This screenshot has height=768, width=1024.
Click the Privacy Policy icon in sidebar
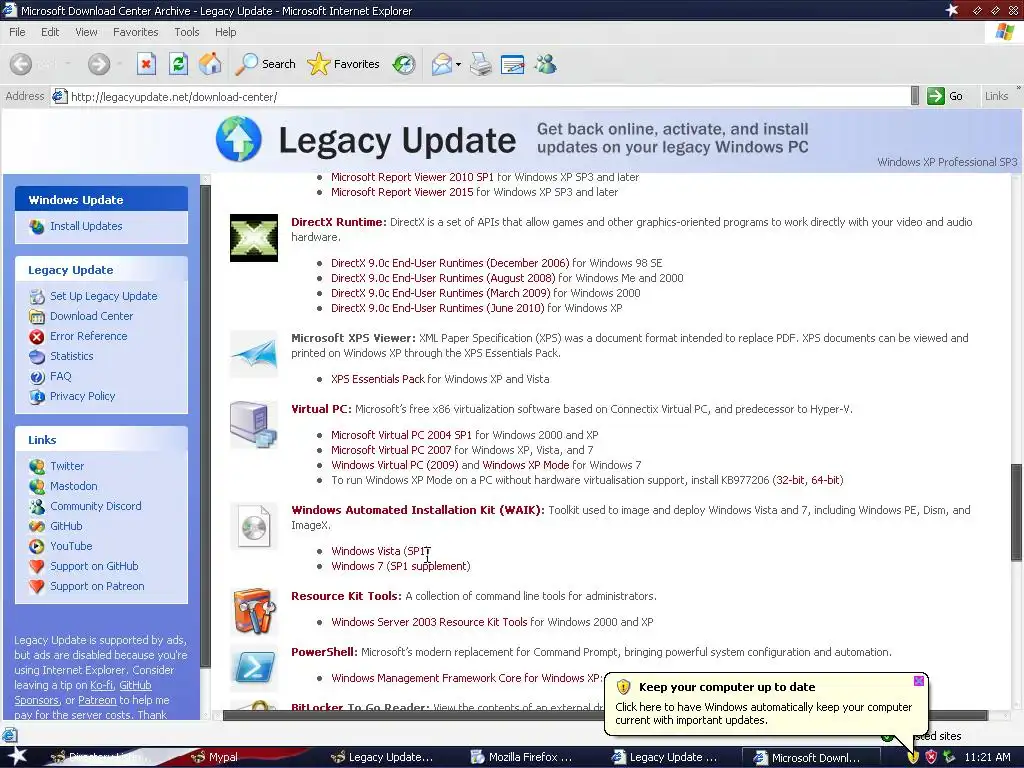tap(37, 396)
